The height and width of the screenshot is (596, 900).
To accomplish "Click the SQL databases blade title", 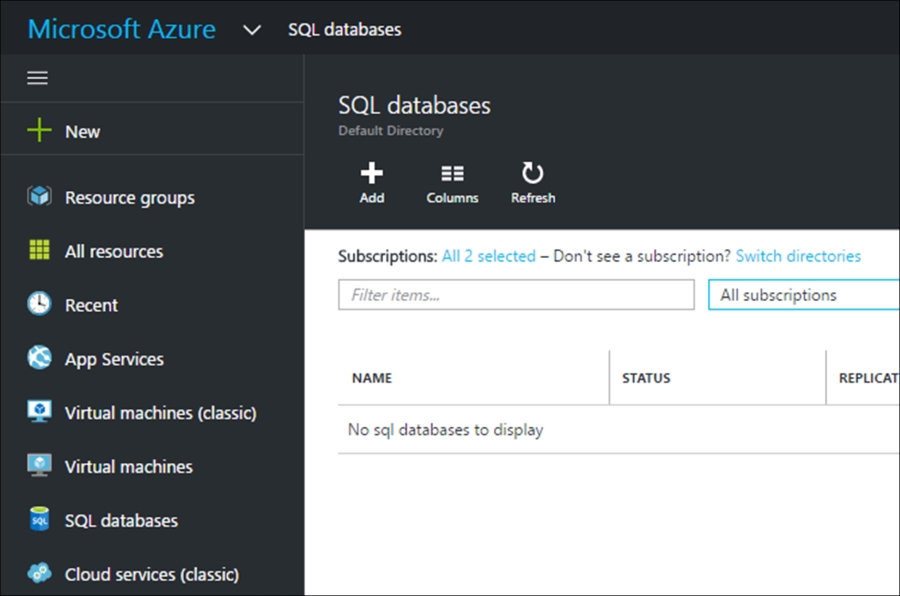I will pos(414,105).
